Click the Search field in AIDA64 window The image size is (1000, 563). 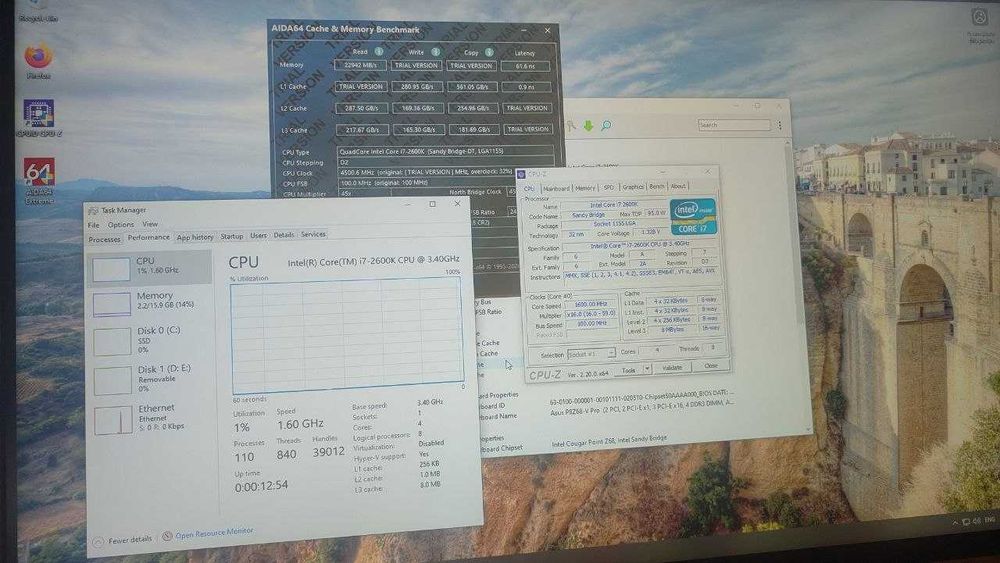(x=734, y=125)
